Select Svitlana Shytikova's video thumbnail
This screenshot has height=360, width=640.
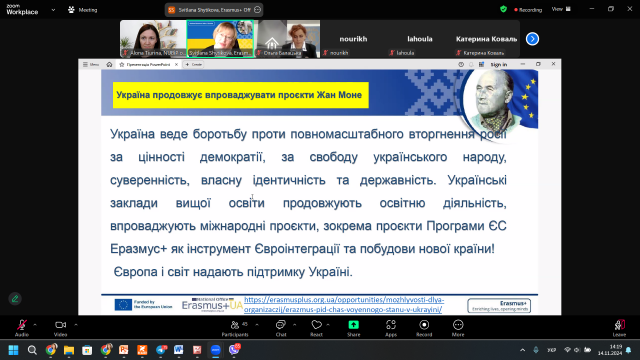point(220,39)
